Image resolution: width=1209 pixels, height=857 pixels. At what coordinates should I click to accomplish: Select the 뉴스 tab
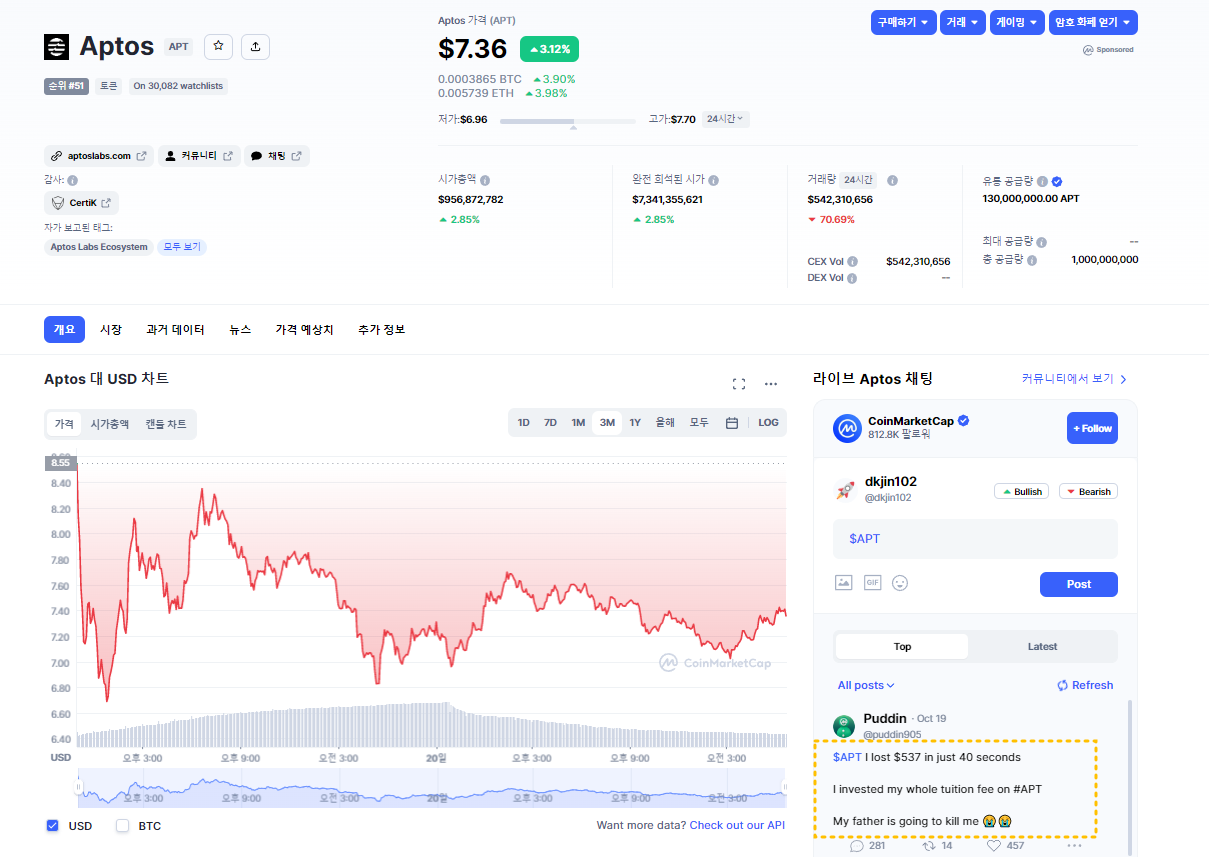tap(240, 329)
